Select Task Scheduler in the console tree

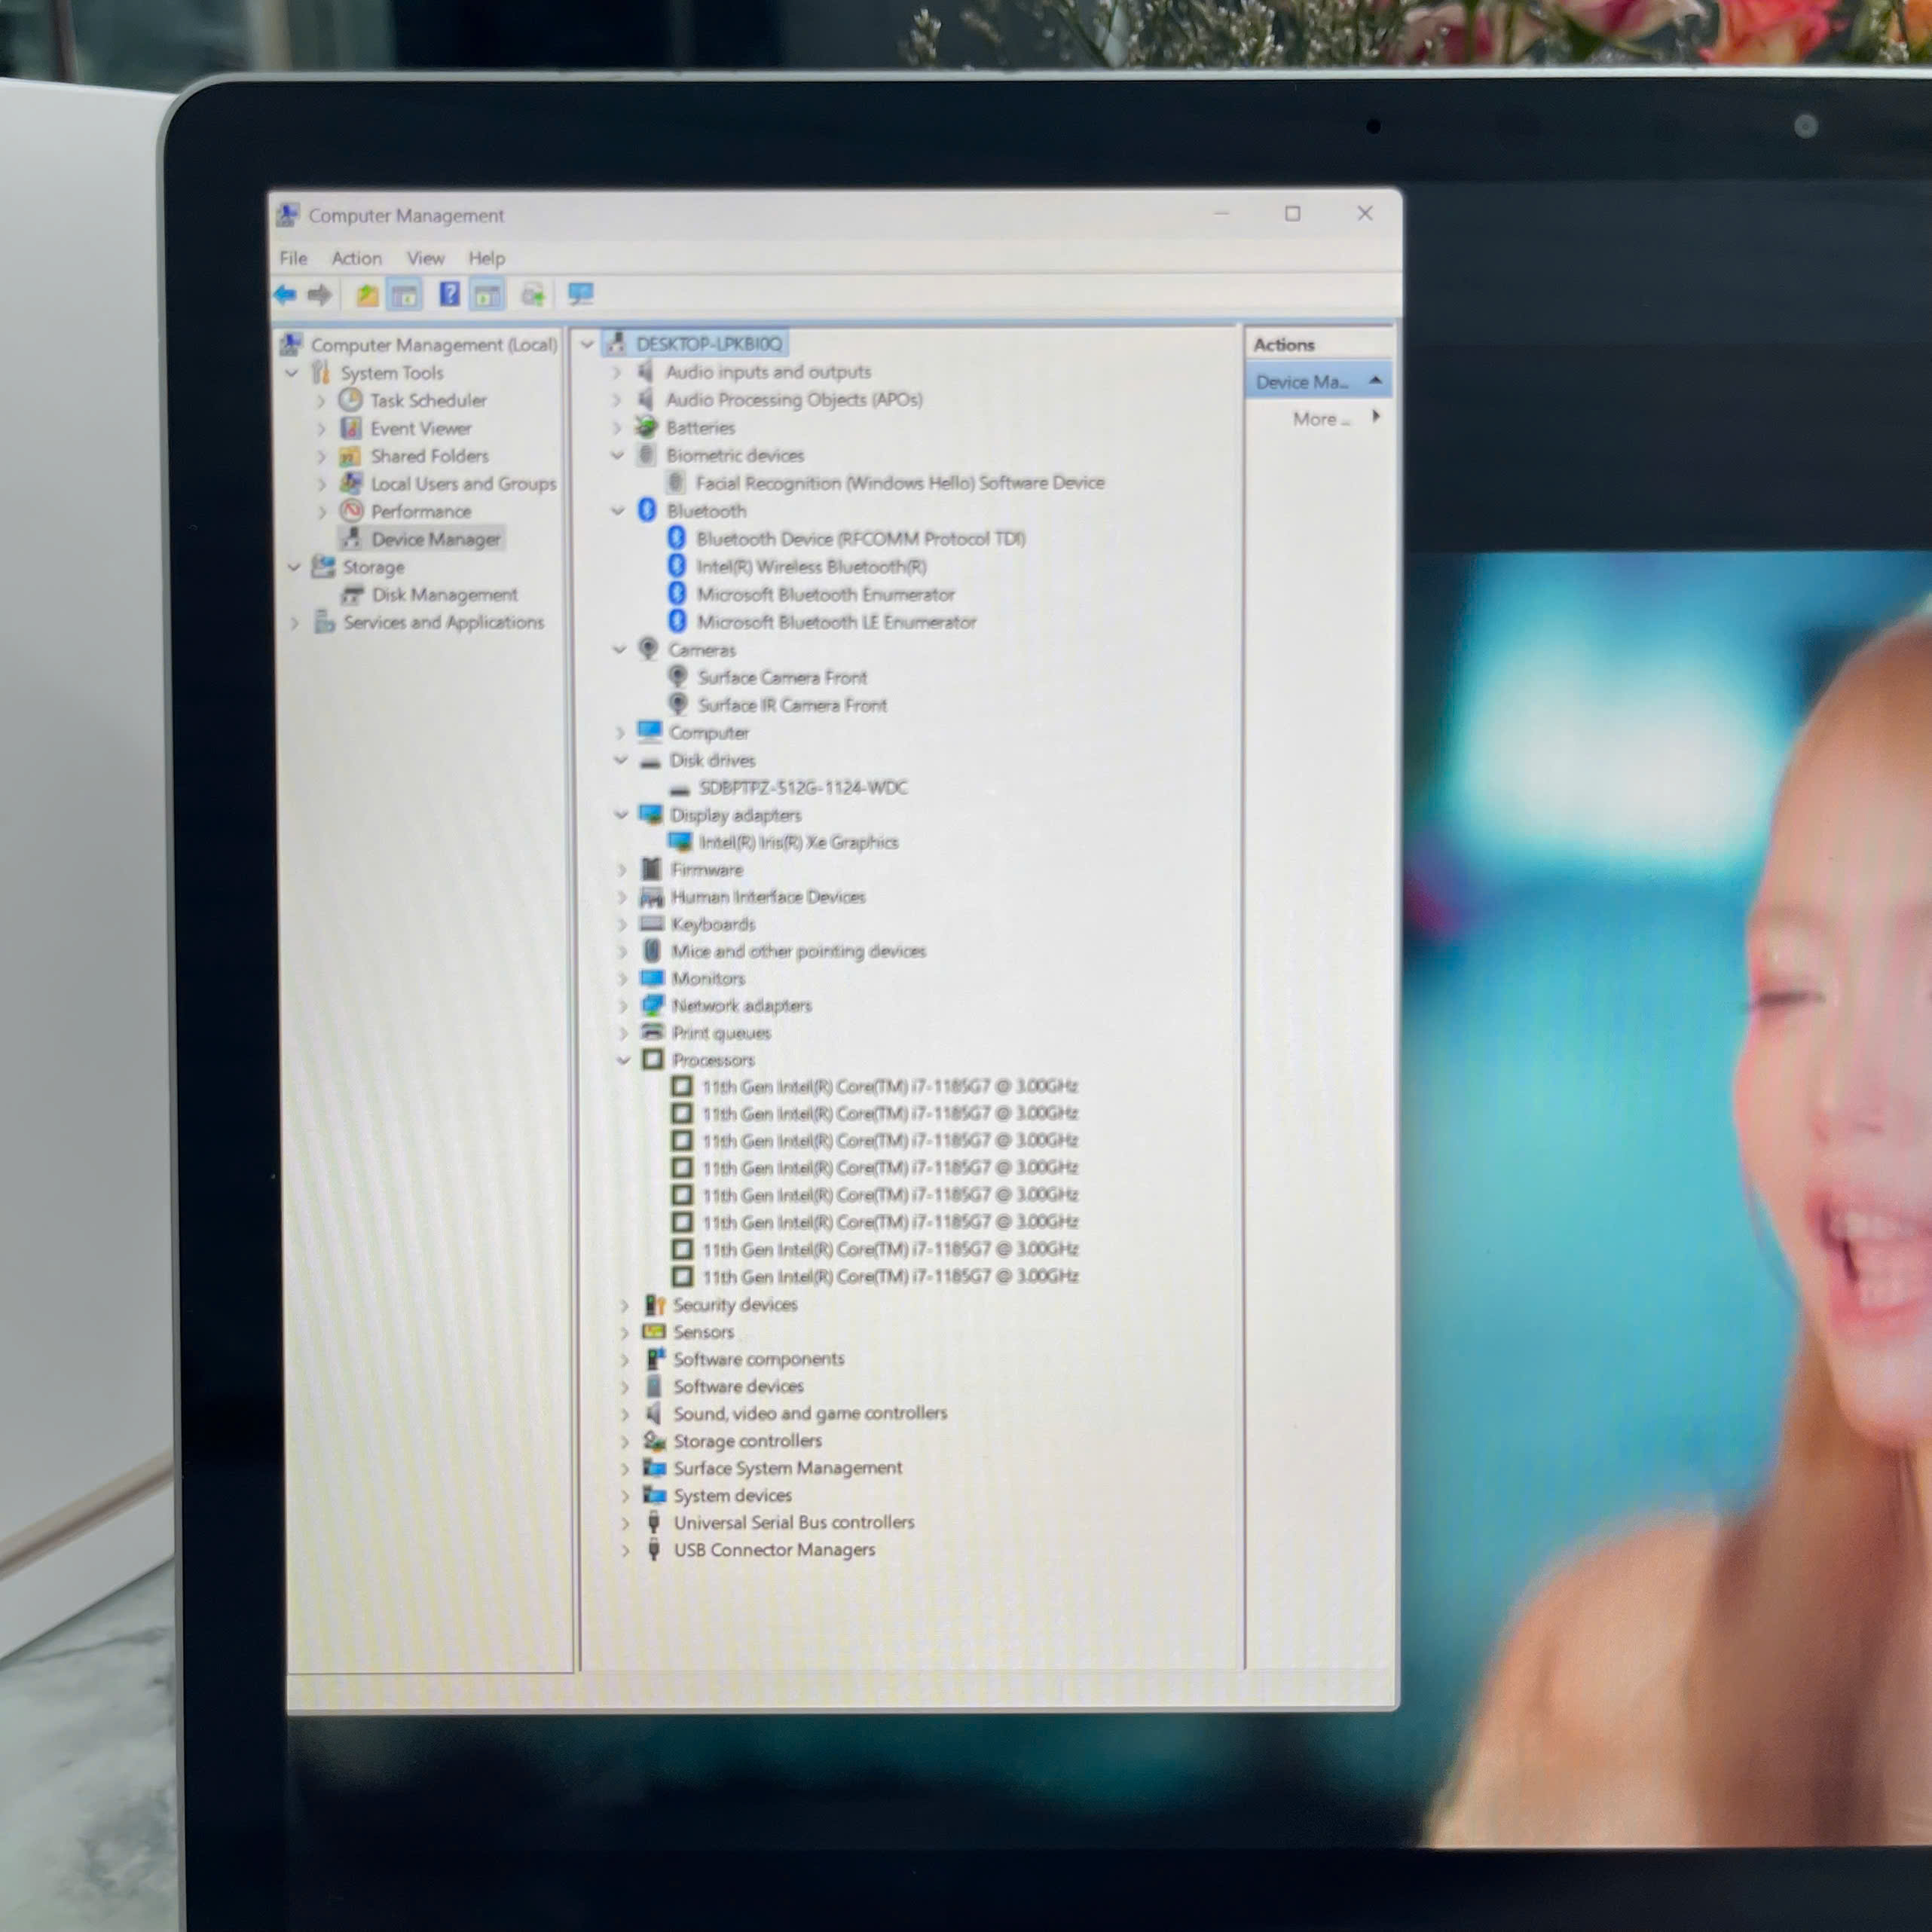pos(428,400)
